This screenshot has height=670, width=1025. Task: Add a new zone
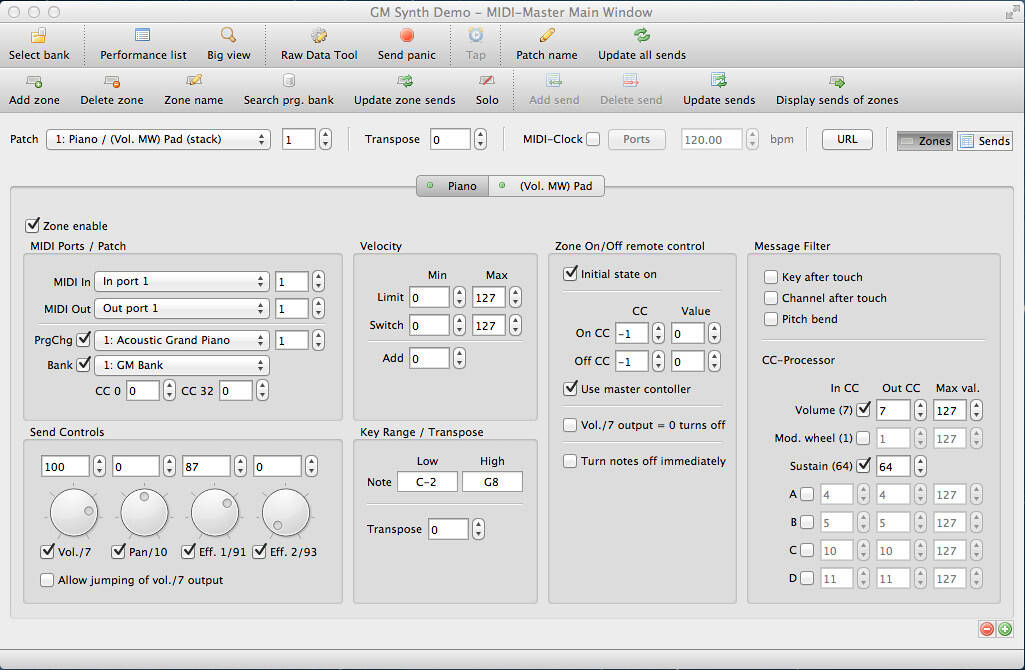tap(34, 90)
